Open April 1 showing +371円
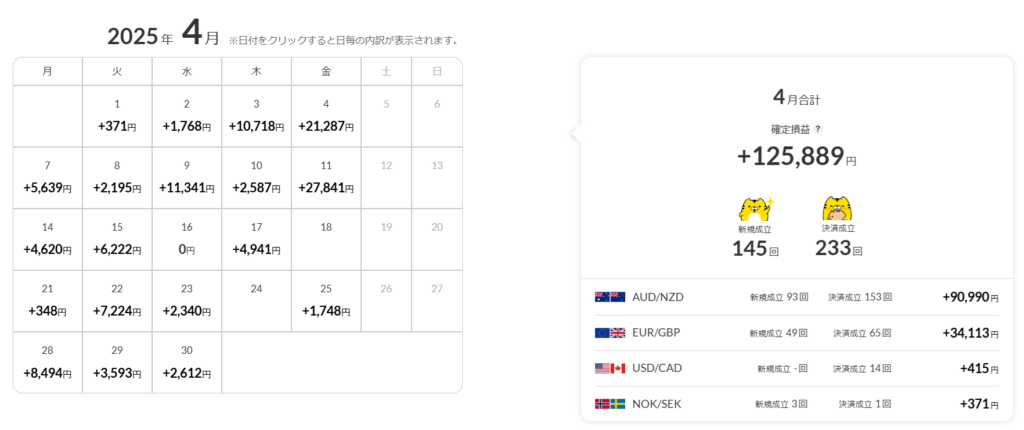1024x430 pixels. coord(117,116)
